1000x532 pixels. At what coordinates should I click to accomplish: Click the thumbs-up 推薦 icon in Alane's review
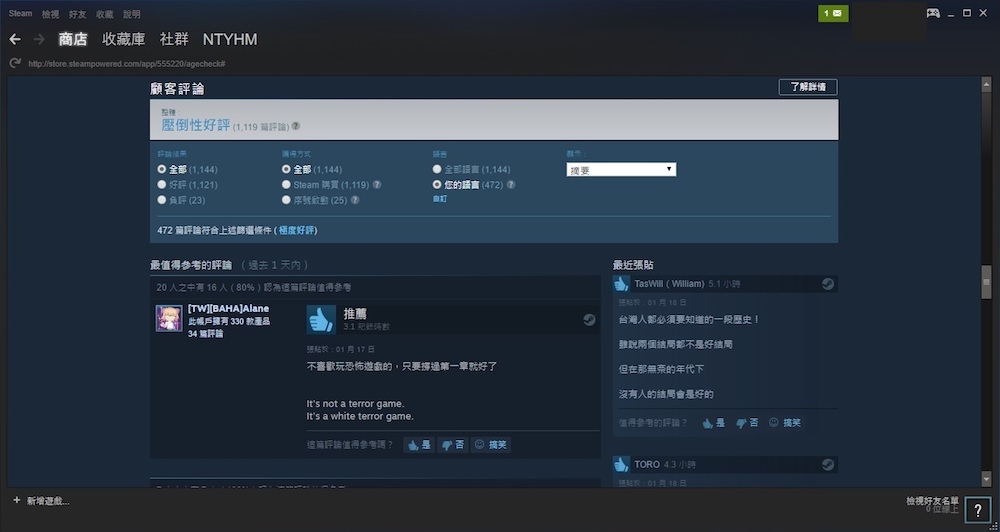tap(321, 319)
